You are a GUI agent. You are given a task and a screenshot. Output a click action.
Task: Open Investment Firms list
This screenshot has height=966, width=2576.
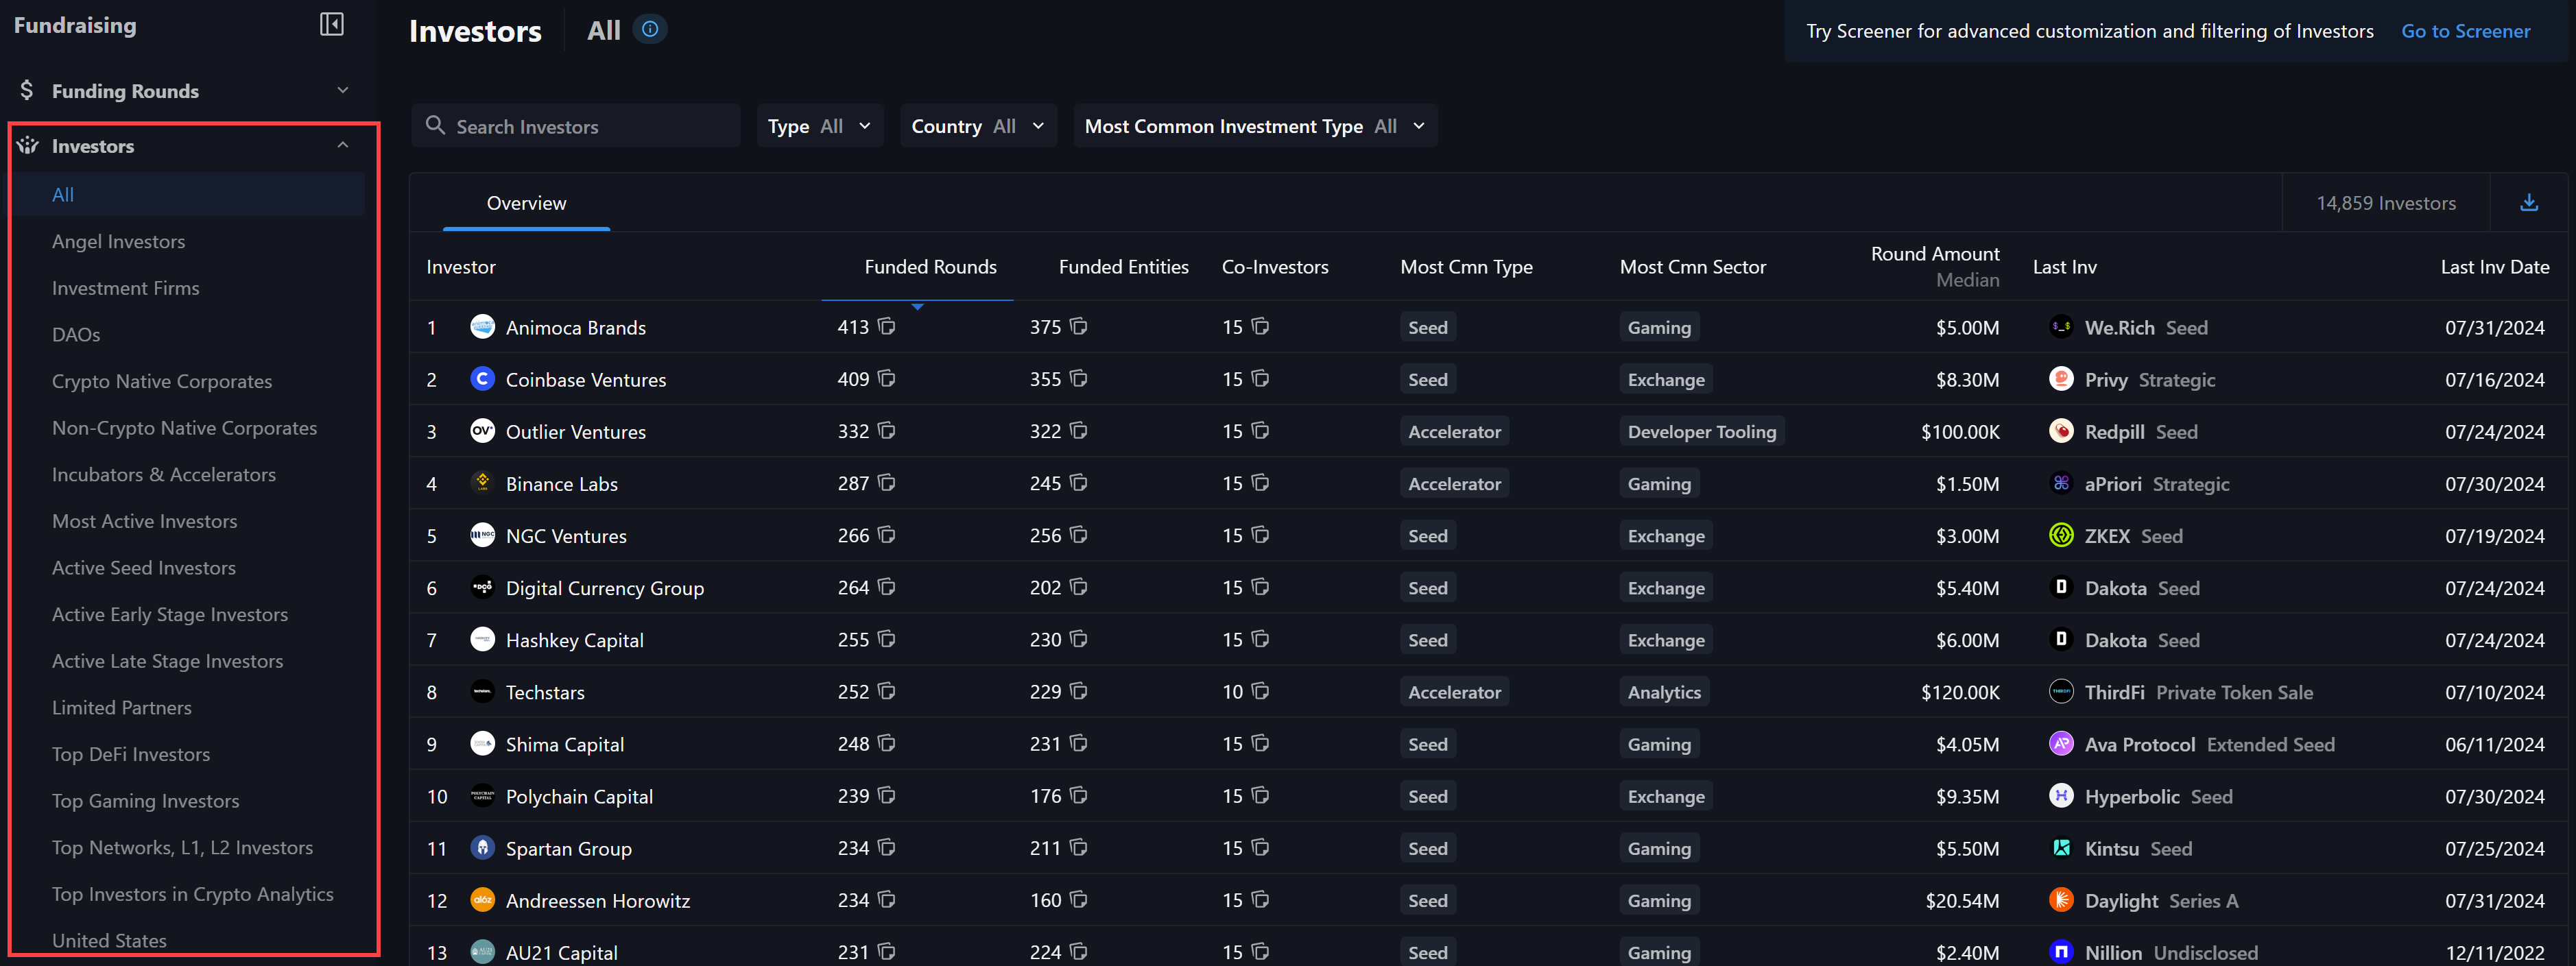pos(125,288)
